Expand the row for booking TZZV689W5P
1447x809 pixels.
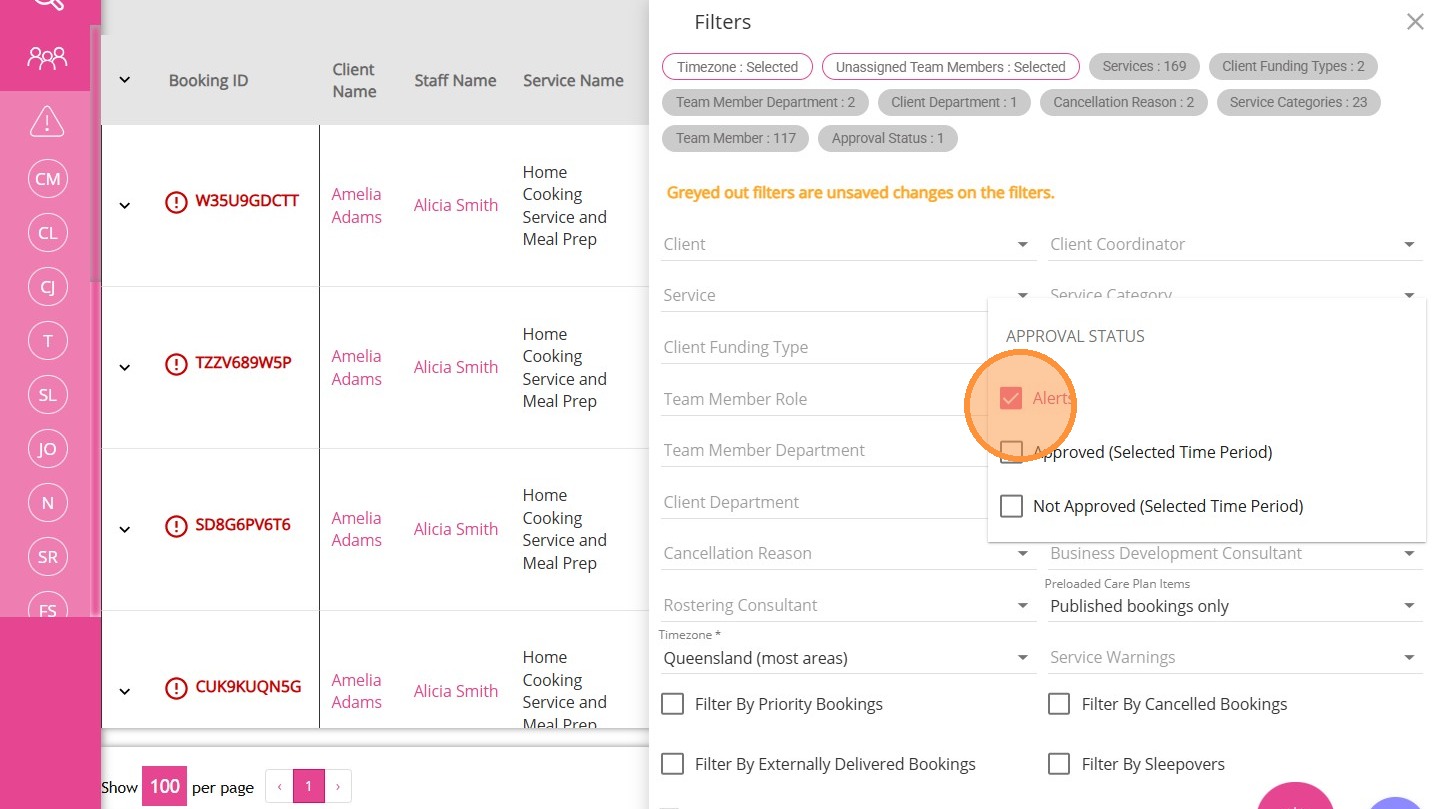coord(125,367)
